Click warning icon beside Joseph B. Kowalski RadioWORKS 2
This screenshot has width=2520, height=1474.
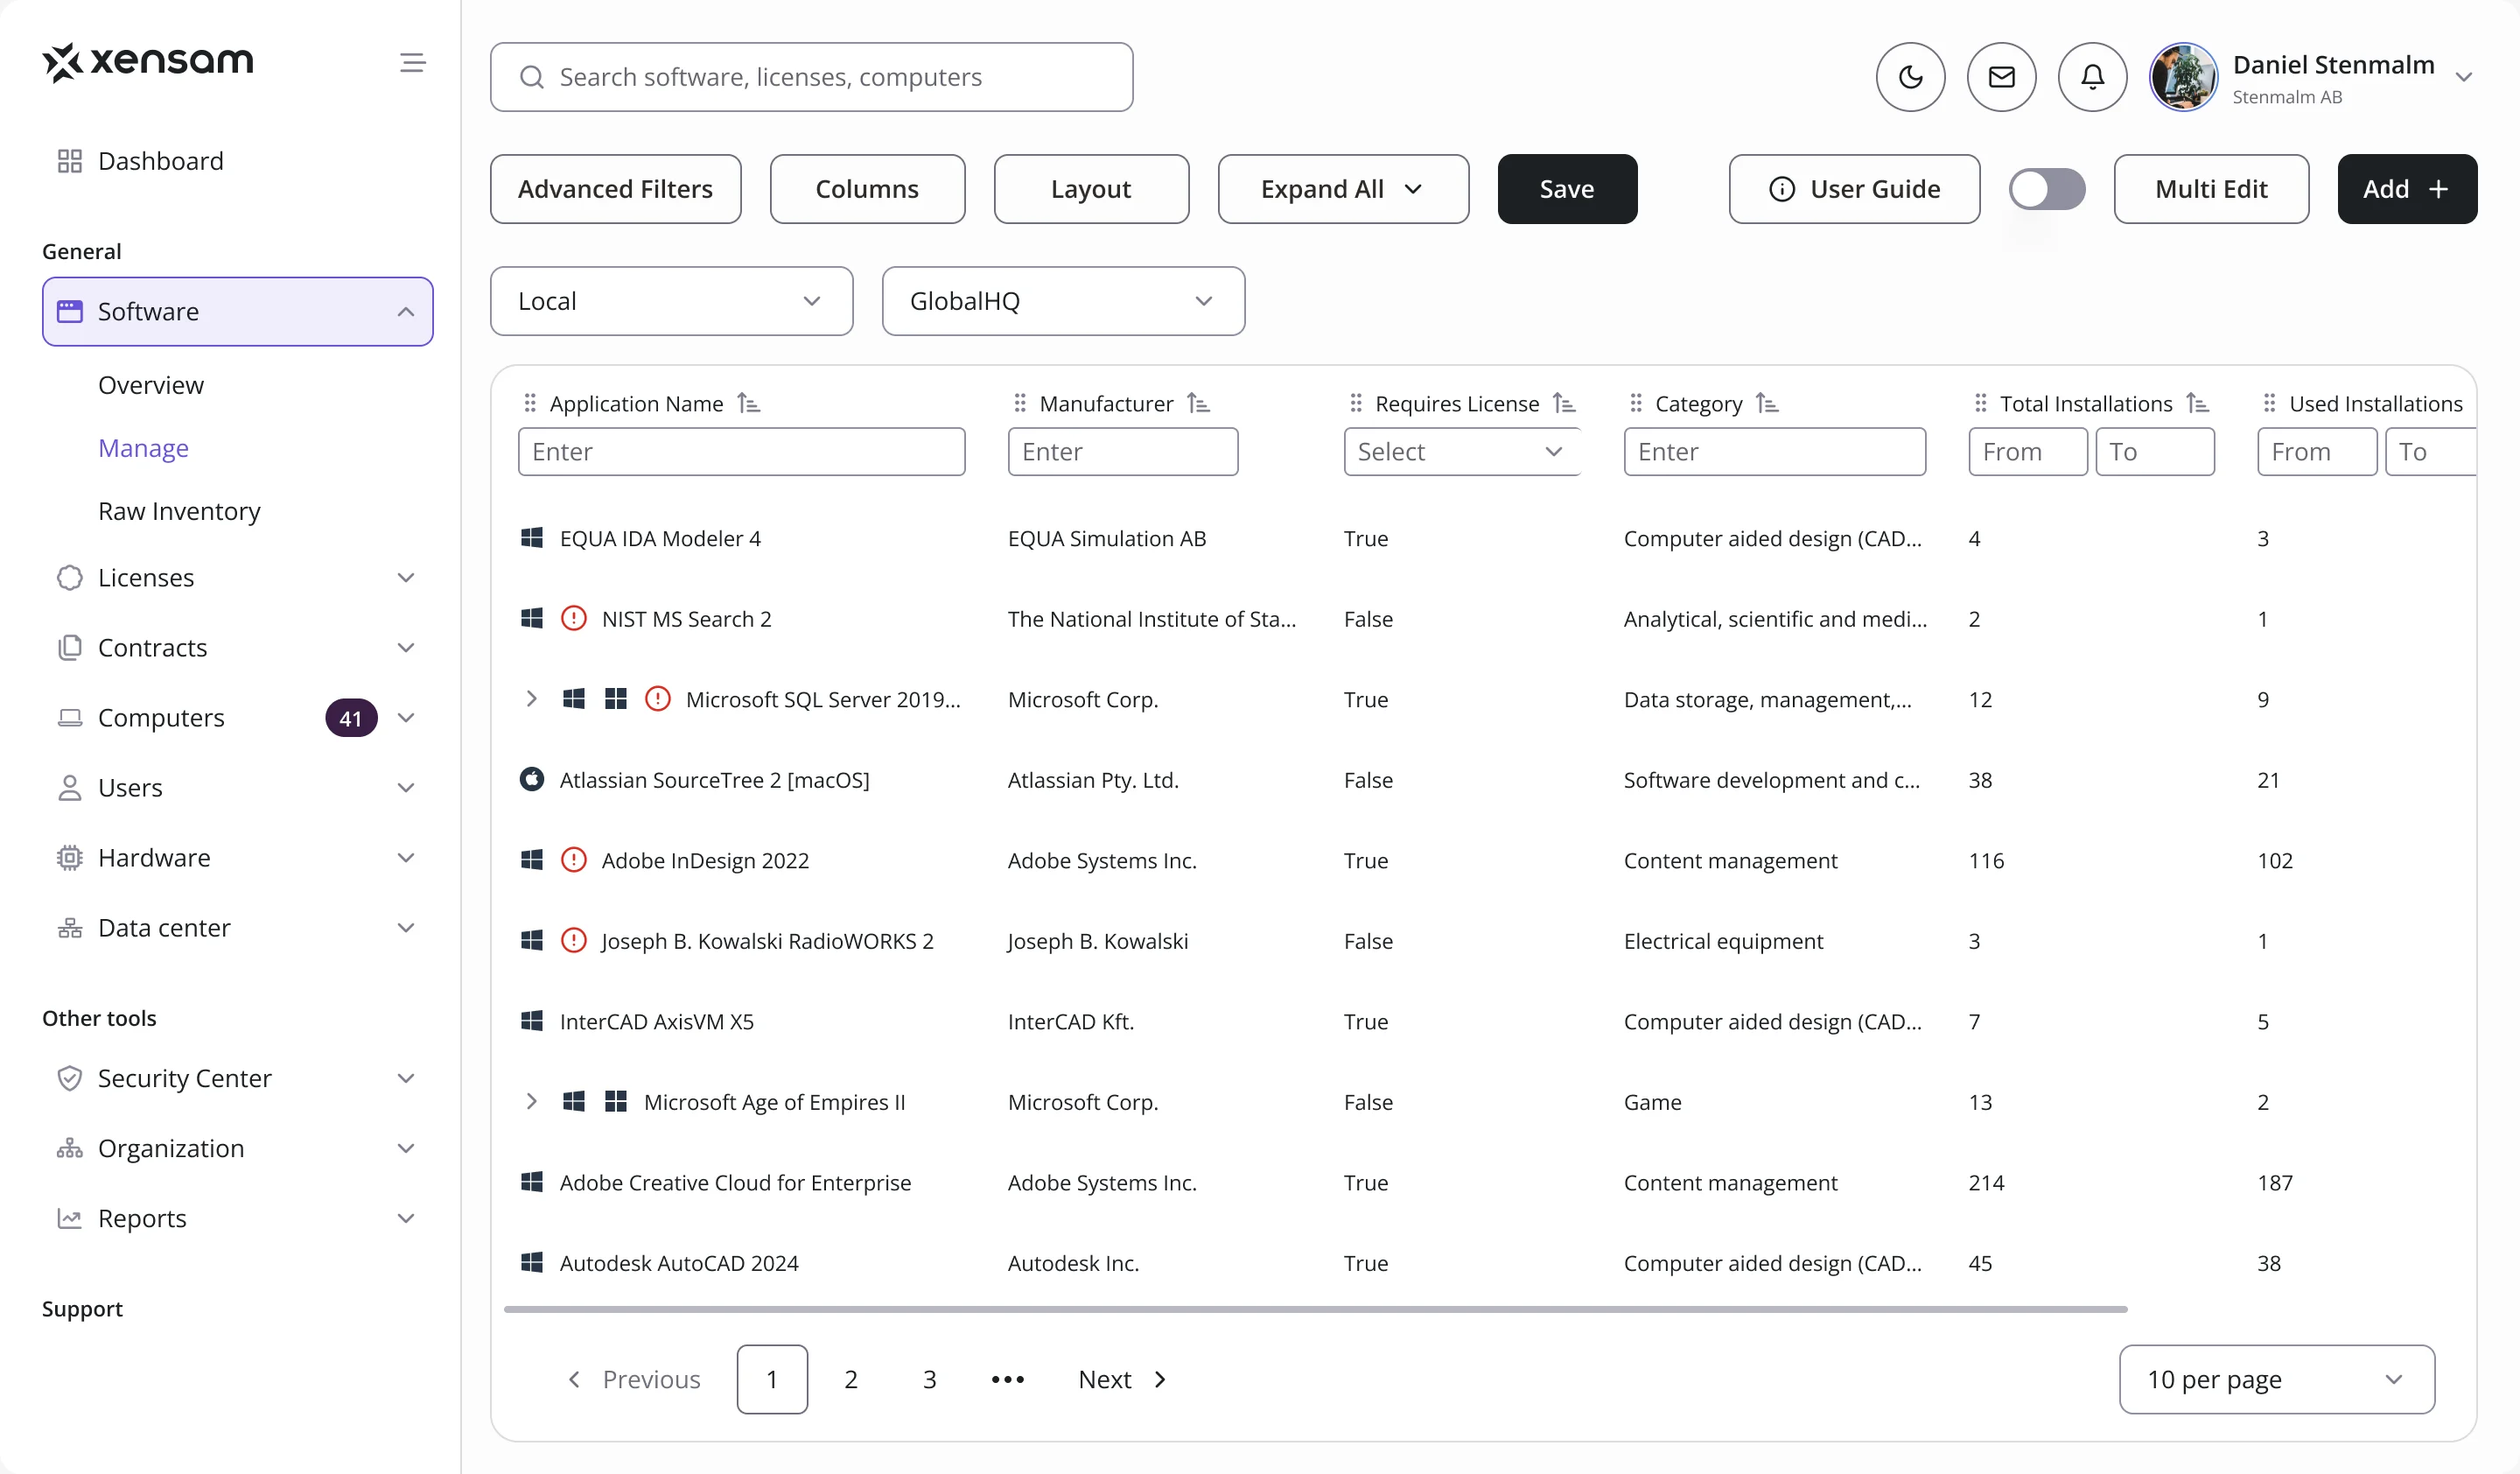click(574, 941)
